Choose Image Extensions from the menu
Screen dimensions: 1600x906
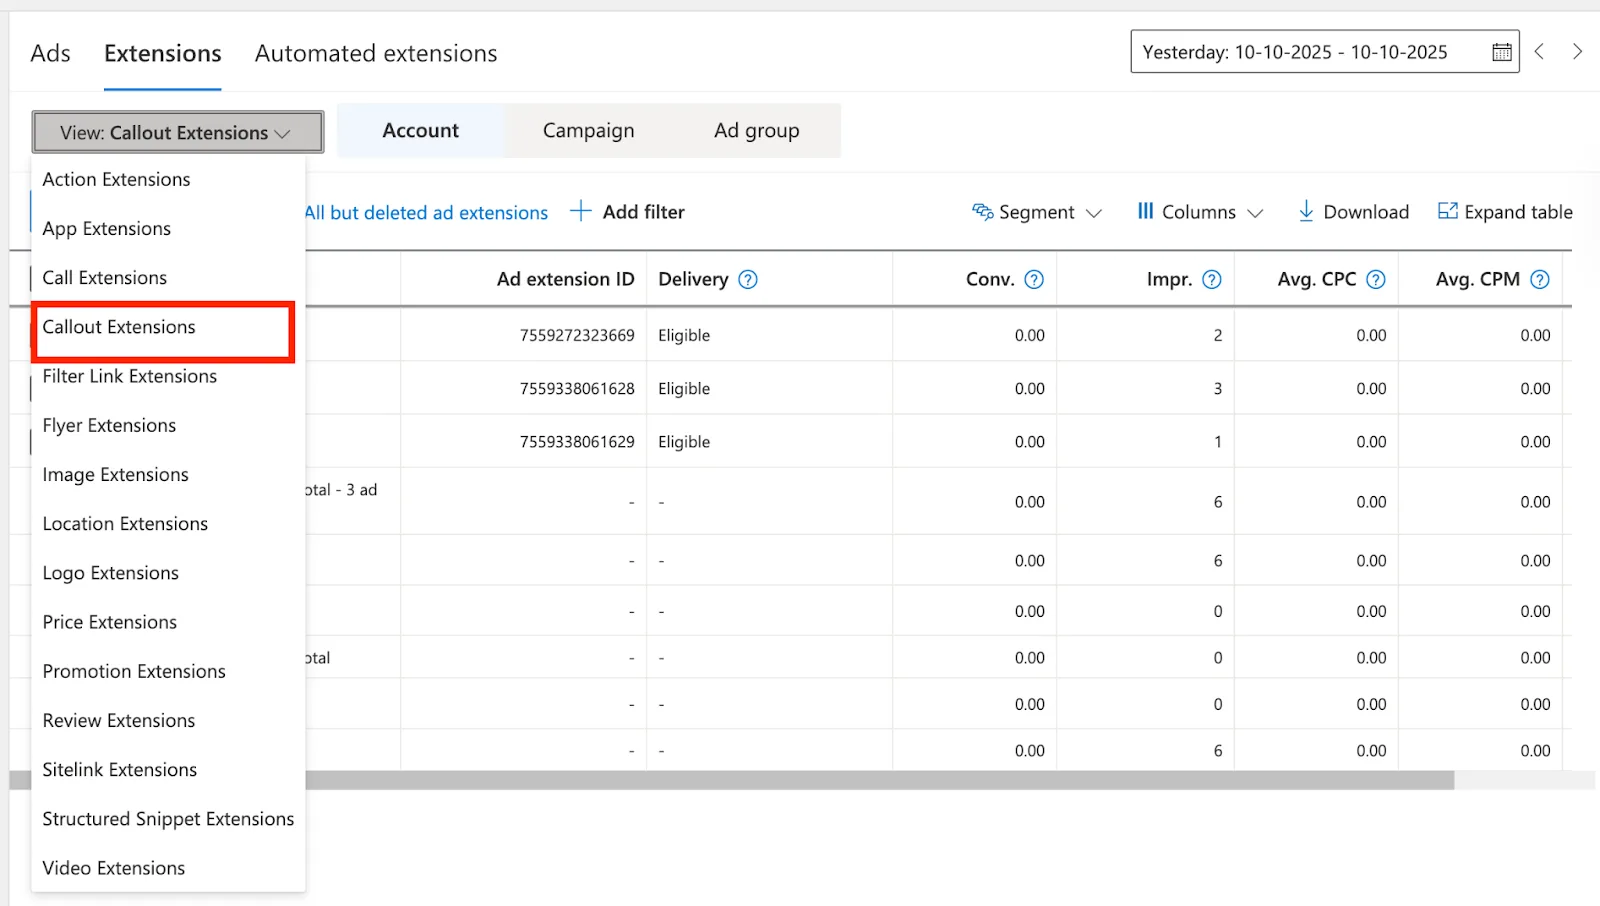[168, 474]
